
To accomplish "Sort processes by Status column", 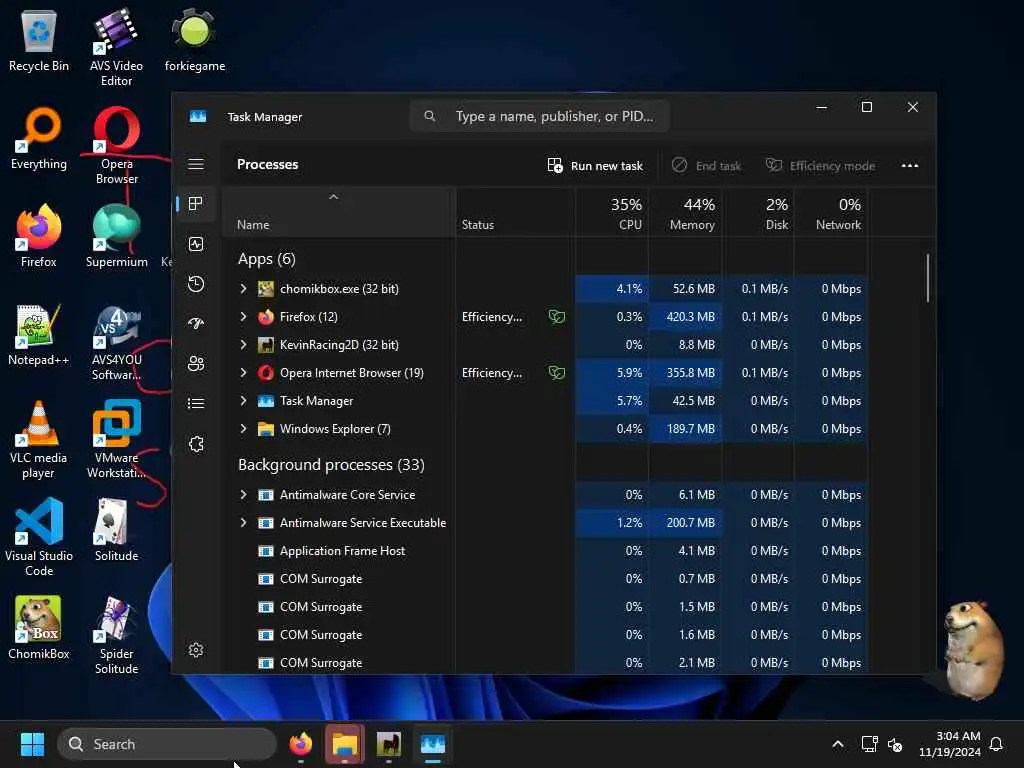I will click(515, 213).
